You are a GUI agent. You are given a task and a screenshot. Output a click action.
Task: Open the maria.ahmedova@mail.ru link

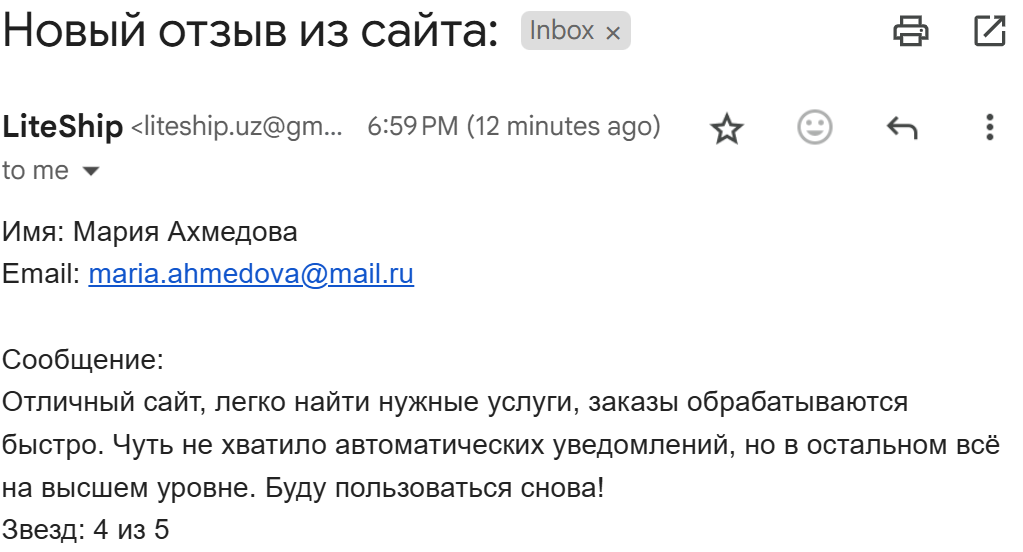(x=251, y=274)
